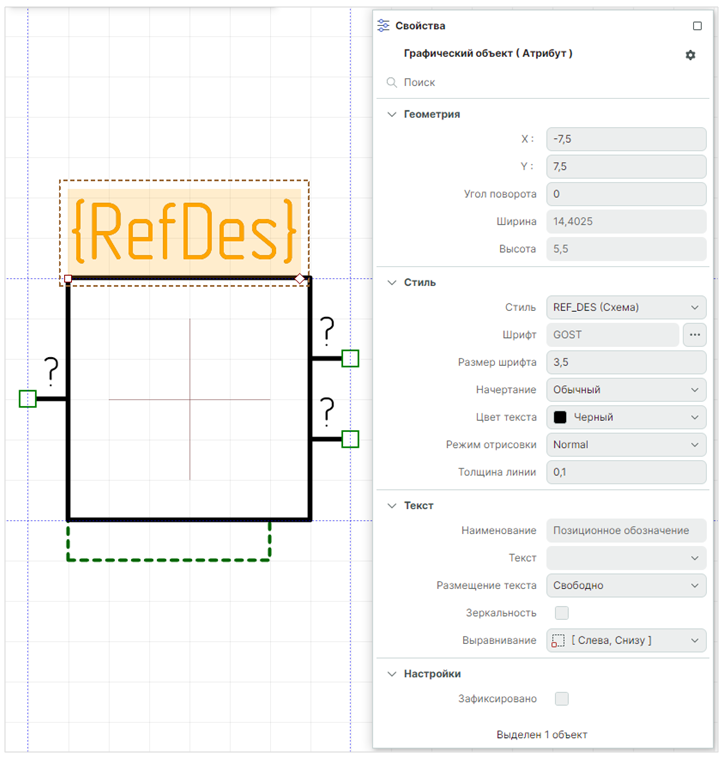Viewport: 722px width, 757px height.
Task: Click the search magnifier icon
Action: [x=391, y=83]
